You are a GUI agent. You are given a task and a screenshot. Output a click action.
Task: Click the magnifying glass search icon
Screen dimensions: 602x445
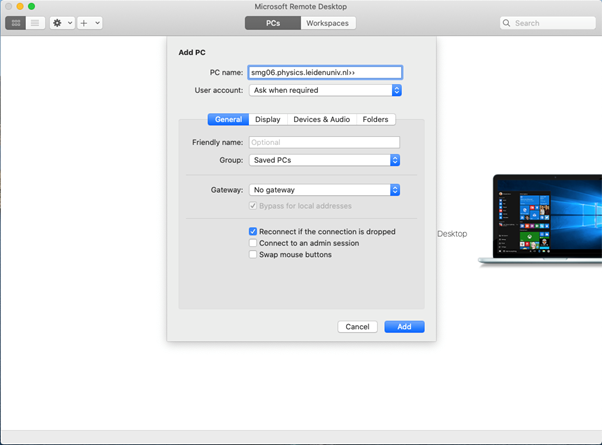(x=507, y=22)
